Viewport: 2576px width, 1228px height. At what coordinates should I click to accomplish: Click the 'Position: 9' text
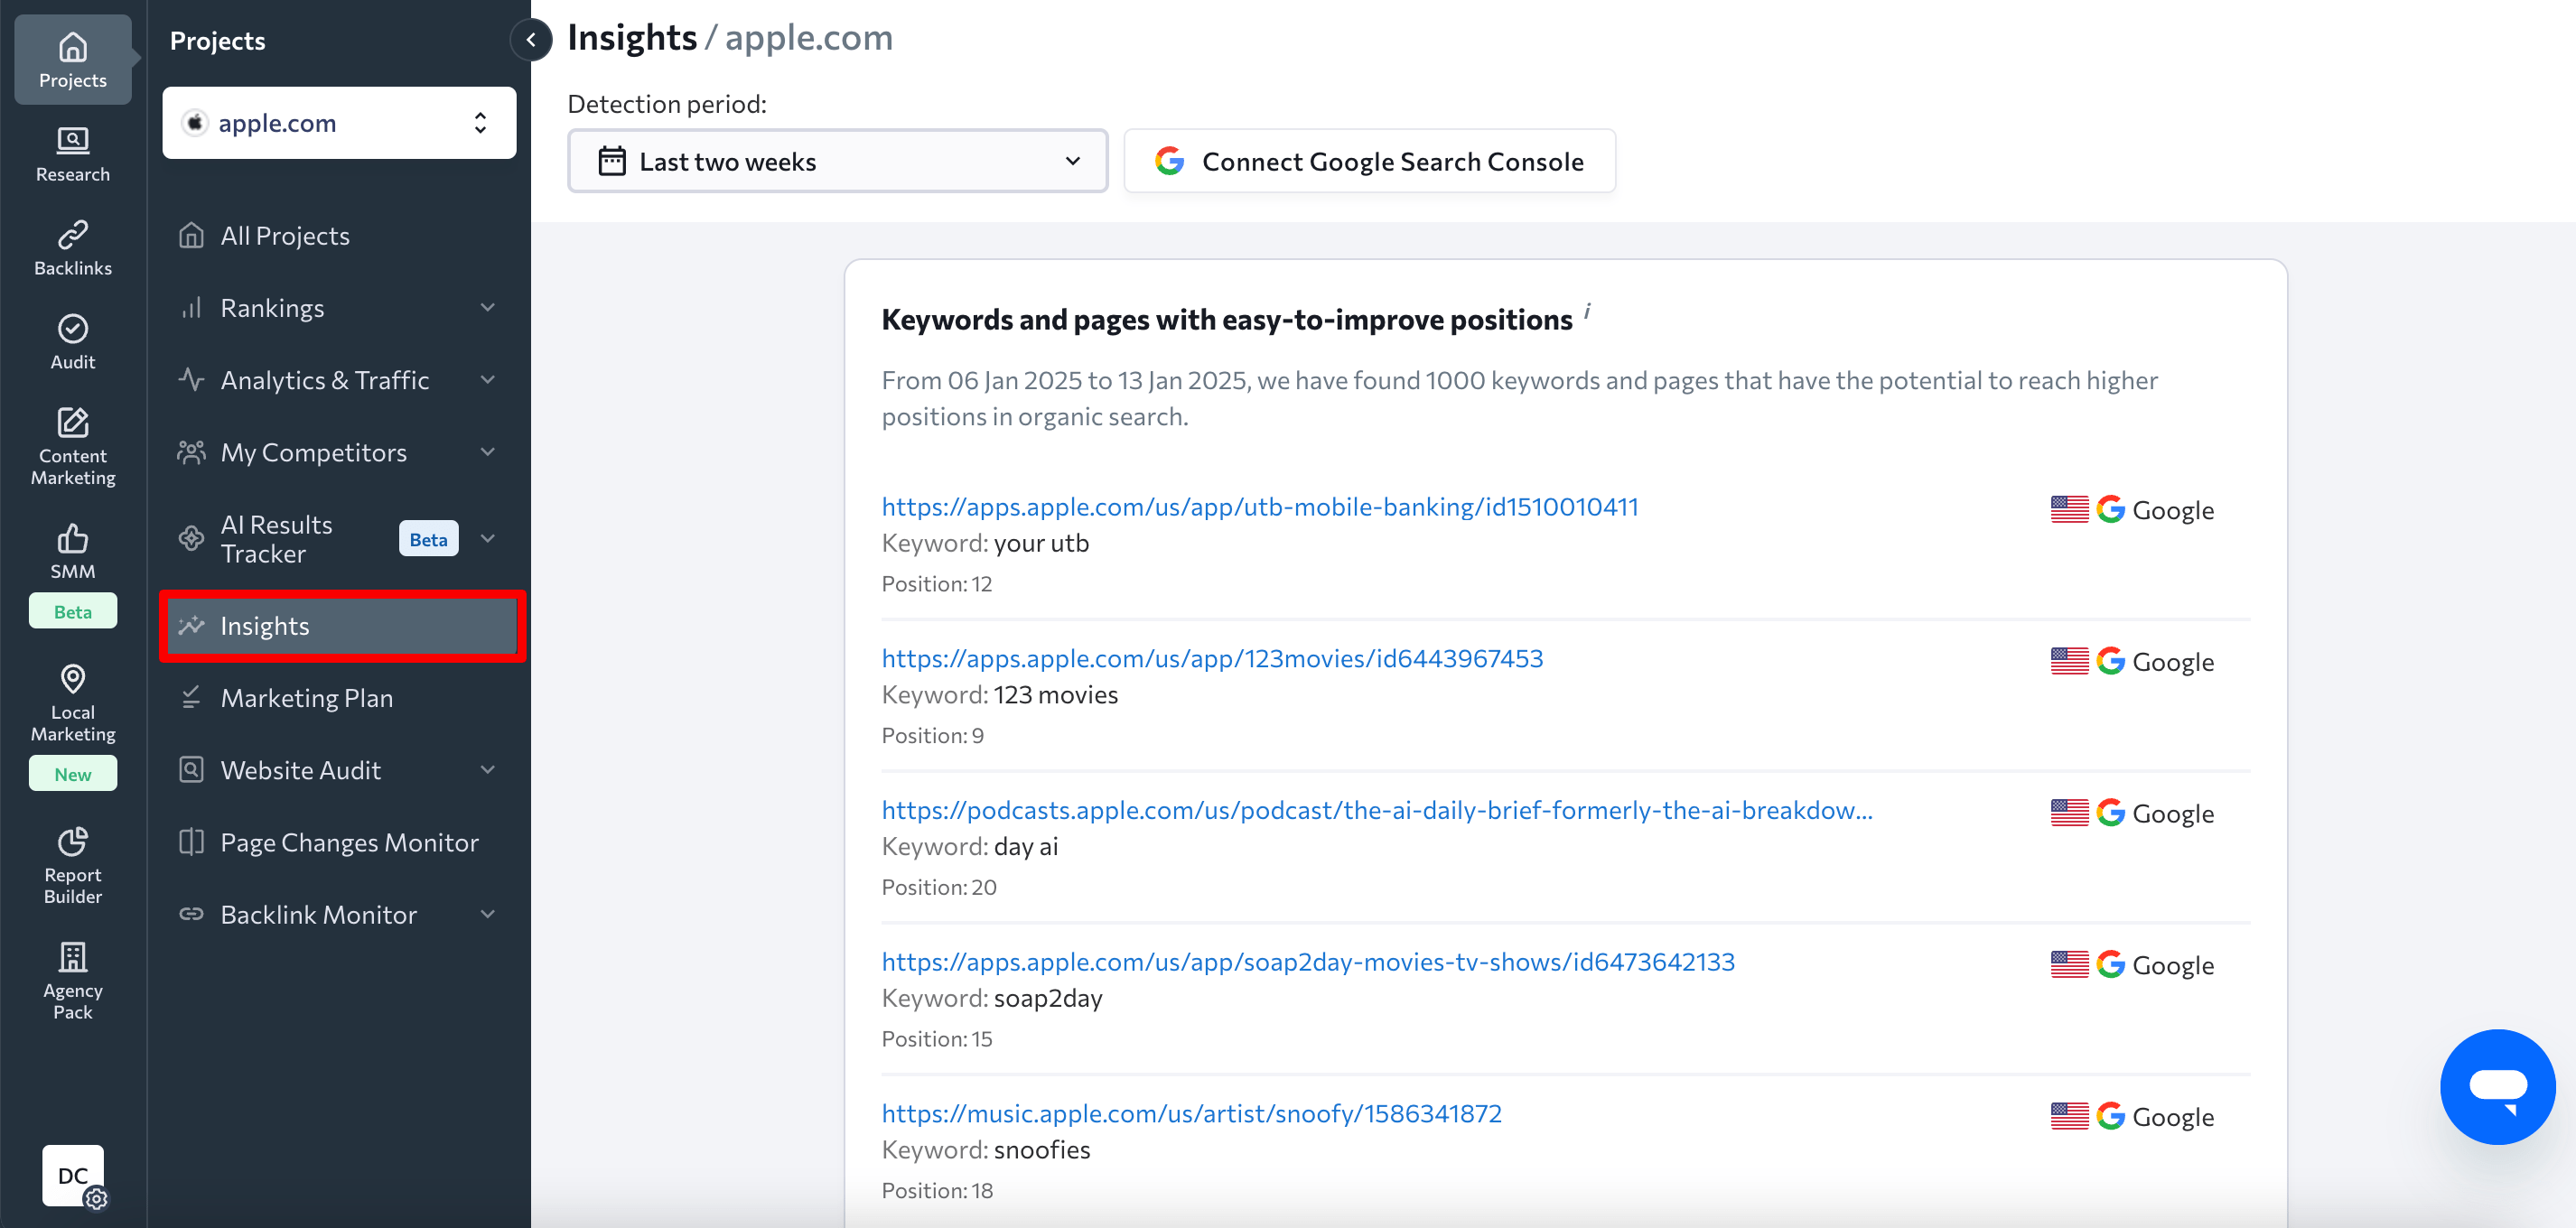pyautogui.click(x=932, y=735)
